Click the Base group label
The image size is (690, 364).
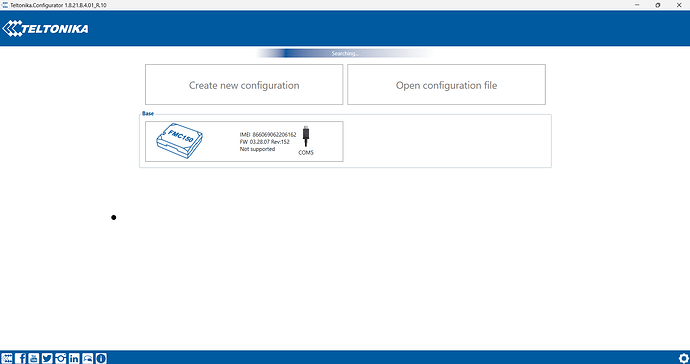click(x=148, y=114)
